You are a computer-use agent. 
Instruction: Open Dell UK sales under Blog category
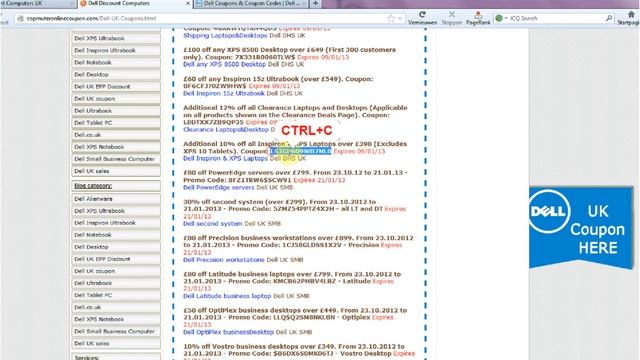coord(116,343)
